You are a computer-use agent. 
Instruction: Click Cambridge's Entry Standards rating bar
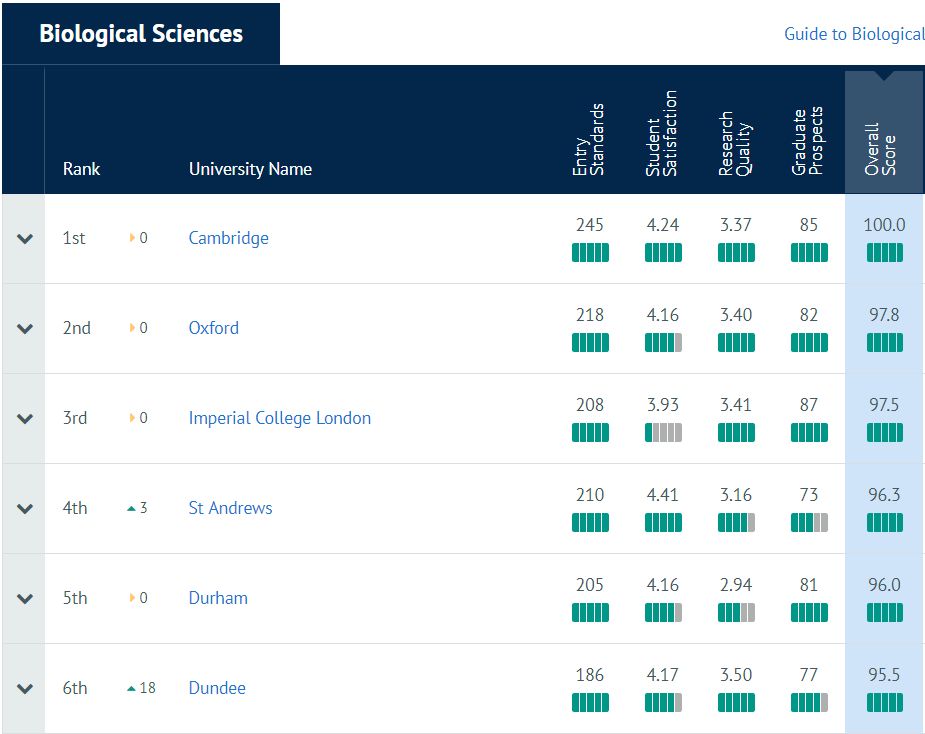(x=590, y=253)
